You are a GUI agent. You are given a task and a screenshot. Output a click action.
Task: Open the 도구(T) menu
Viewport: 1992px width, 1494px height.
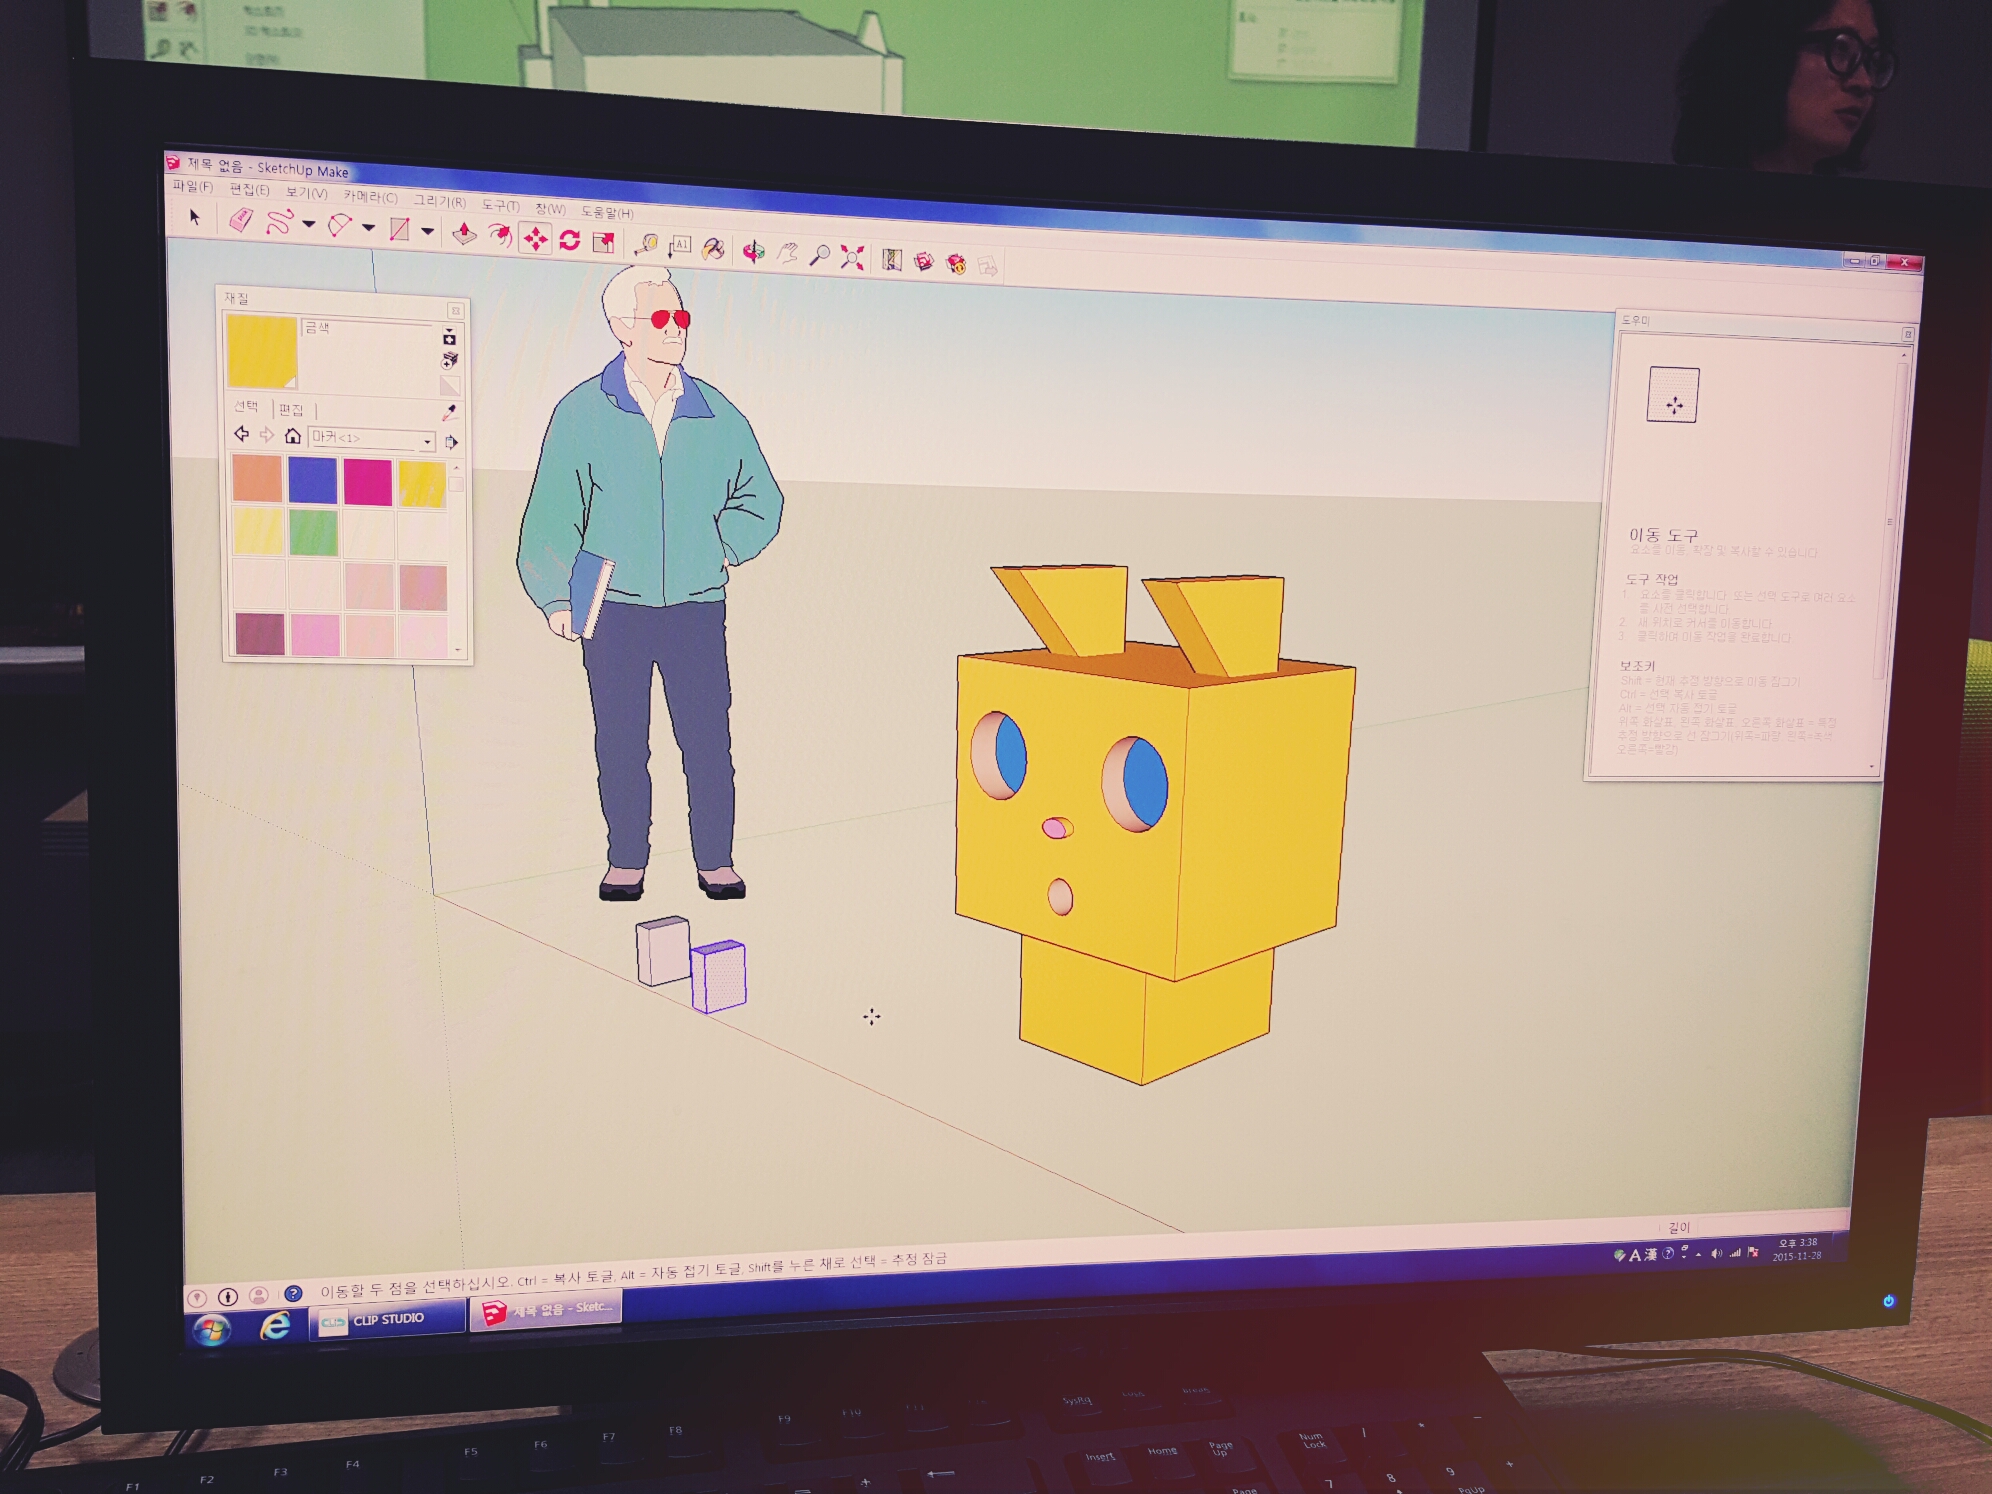500,205
